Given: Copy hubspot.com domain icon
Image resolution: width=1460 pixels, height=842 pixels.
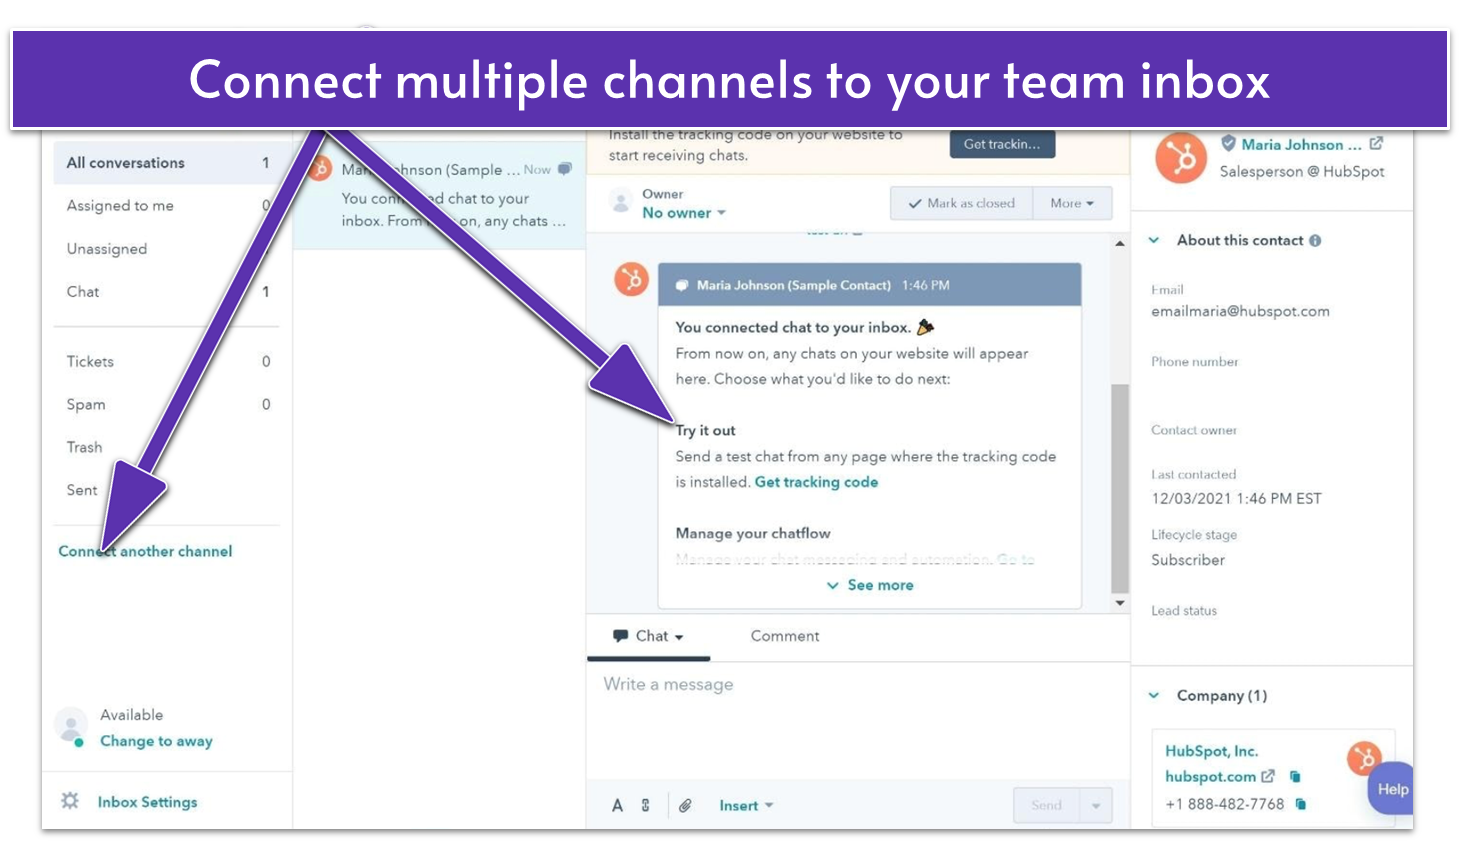Looking at the screenshot, I should [x=1295, y=776].
